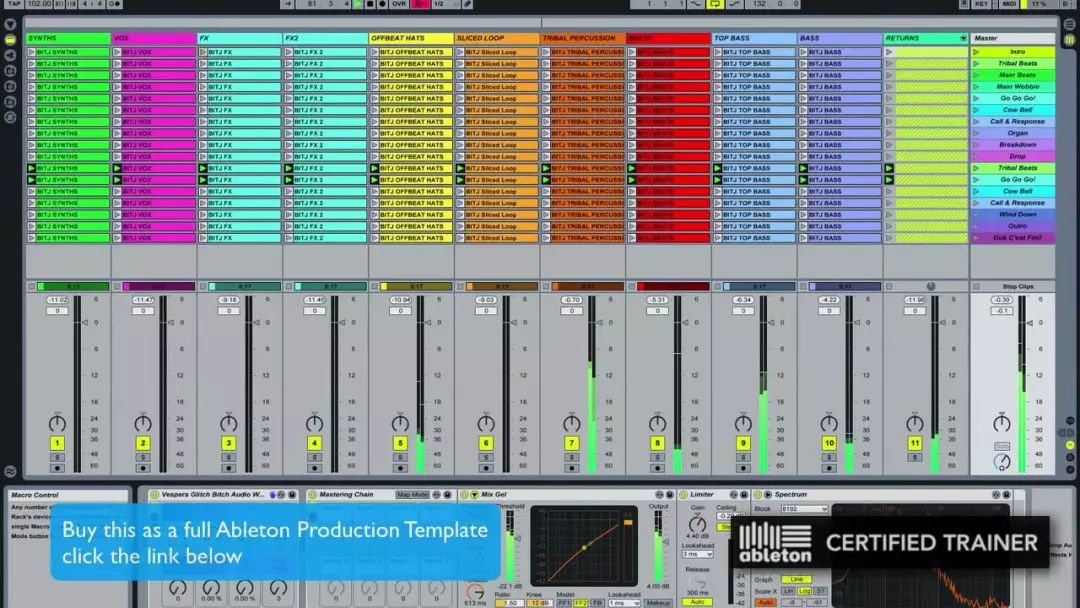Click the TAP tempo button
1080x608 pixels.
click(13, 4)
